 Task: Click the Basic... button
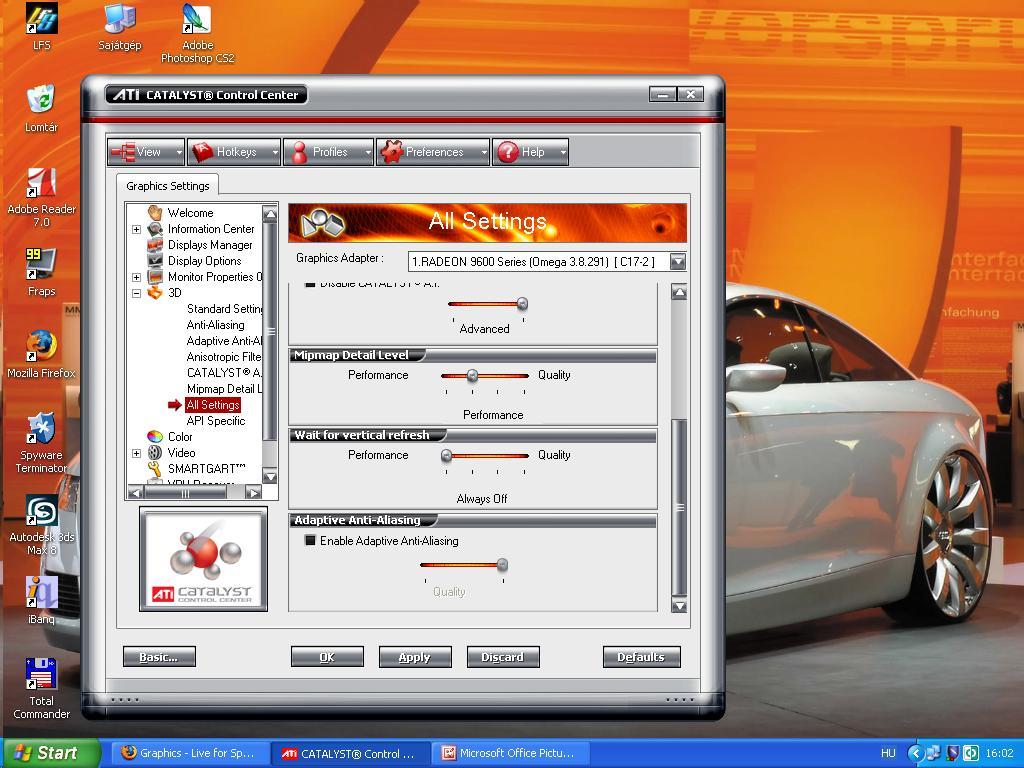coord(159,657)
